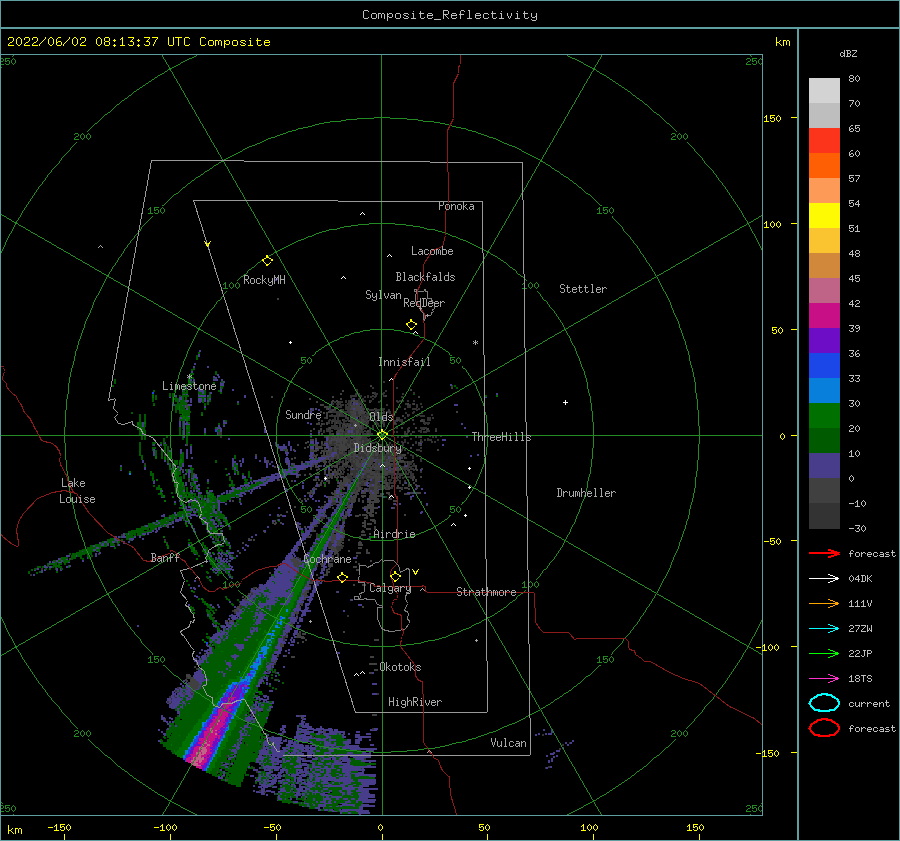Image resolution: width=900 pixels, height=841 pixels.
Task: Click the bright green 30–20 dBZ swatch
Action: tap(824, 416)
